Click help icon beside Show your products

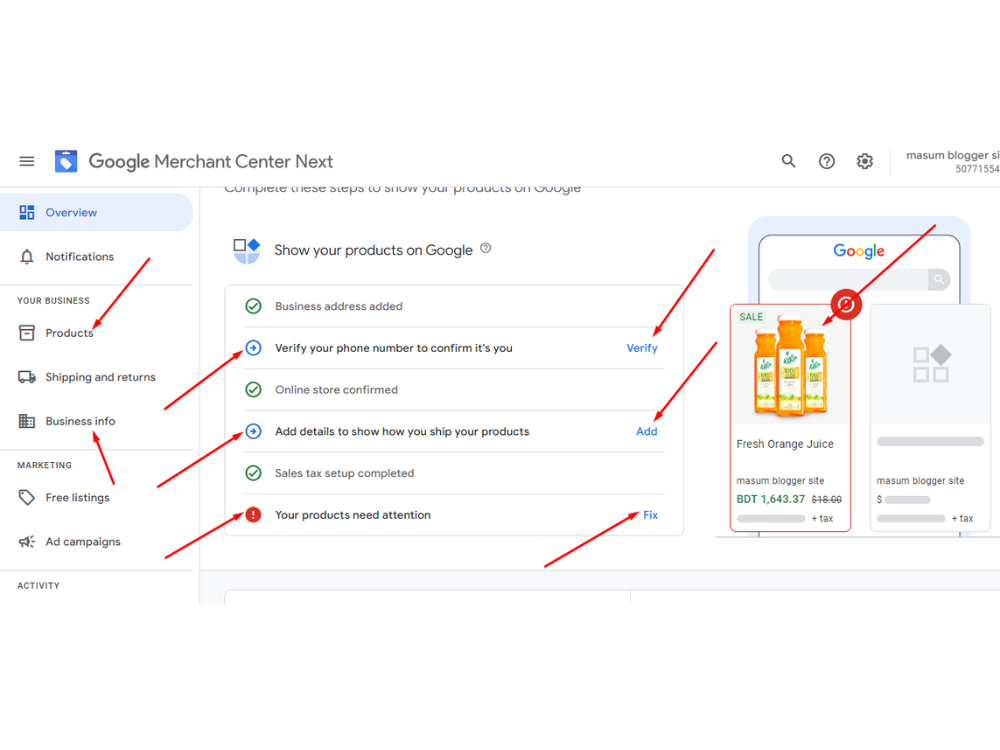coord(485,249)
